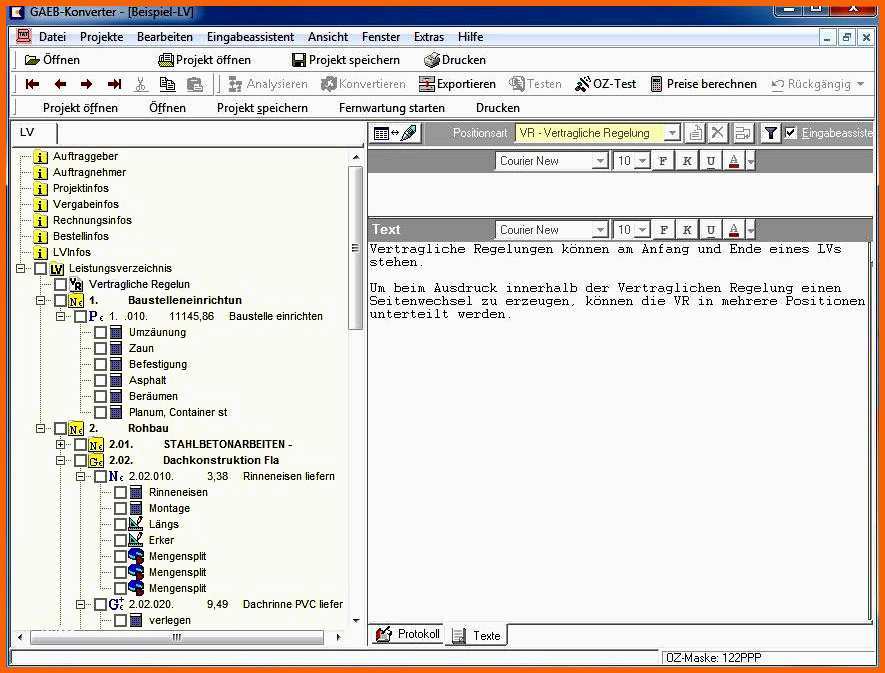The width and height of the screenshot is (885, 673).
Task: Check Vertragliche Regelun checkbox
Action: click(60, 285)
